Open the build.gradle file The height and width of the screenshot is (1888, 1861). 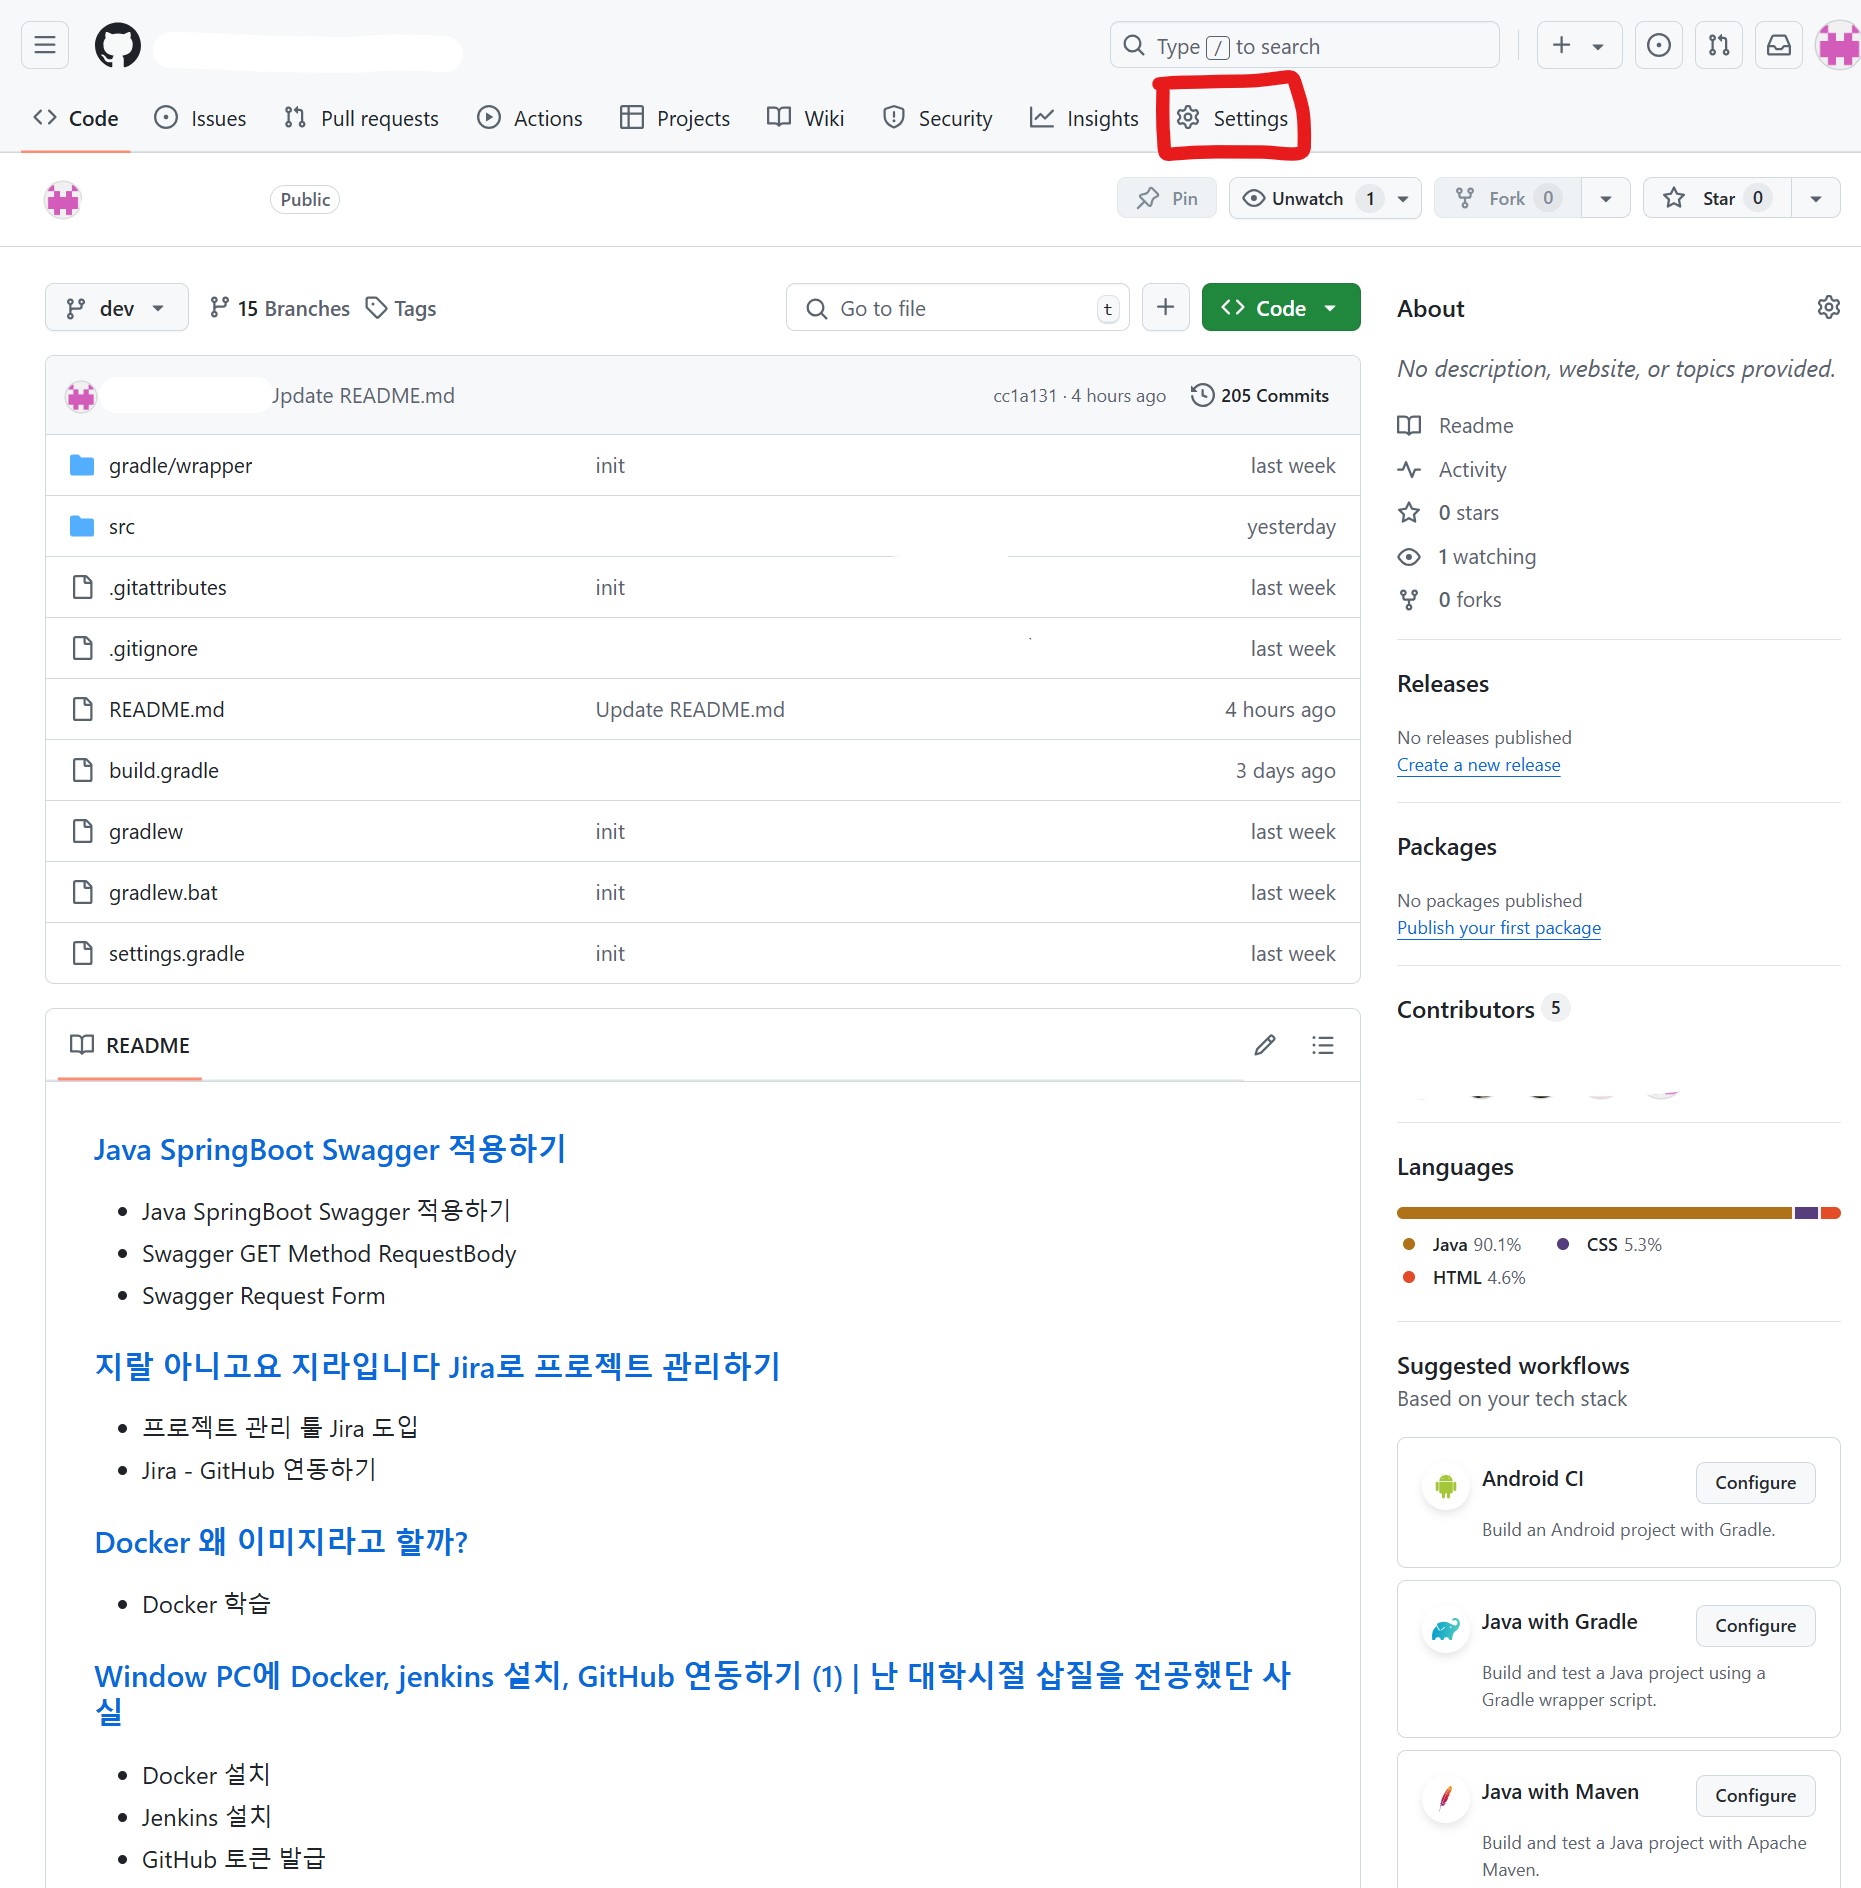point(164,770)
